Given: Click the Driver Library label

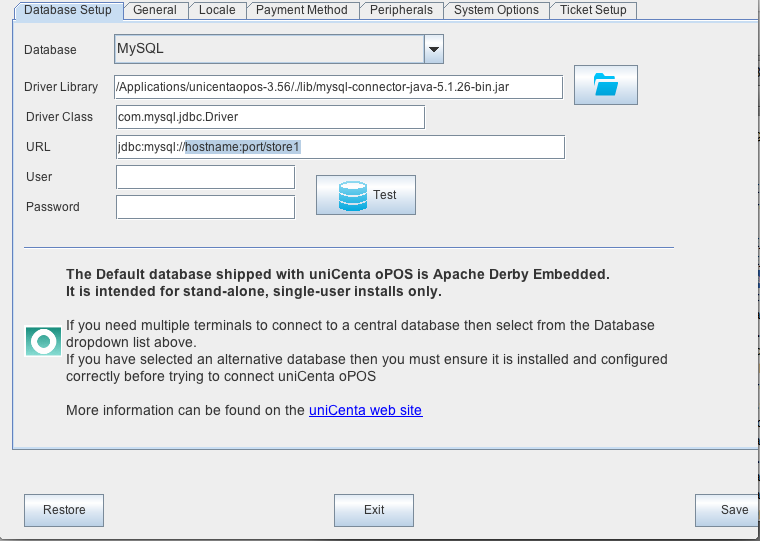Looking at the screenshot, I should (61, 87).
